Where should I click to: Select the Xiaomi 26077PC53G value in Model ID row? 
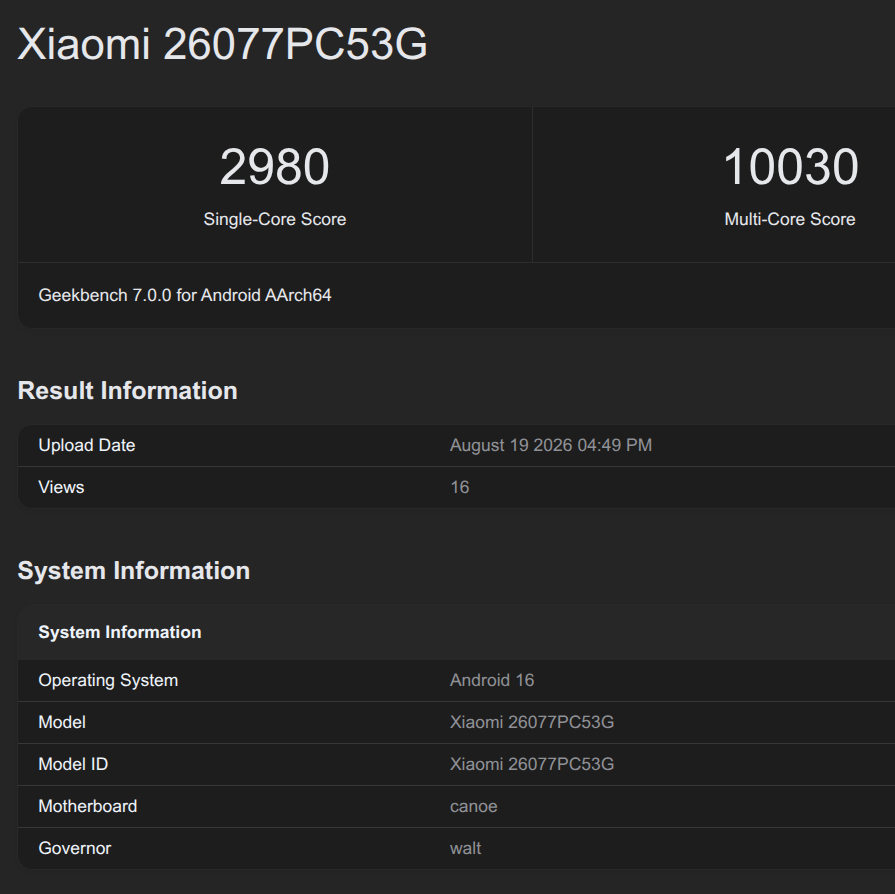532,764
